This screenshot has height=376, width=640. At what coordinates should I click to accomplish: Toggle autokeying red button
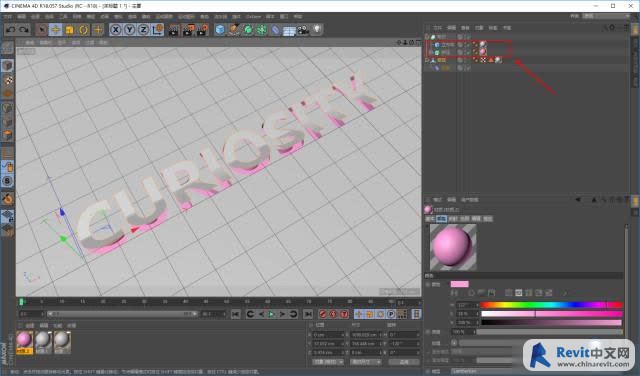(x=333, y=314)
